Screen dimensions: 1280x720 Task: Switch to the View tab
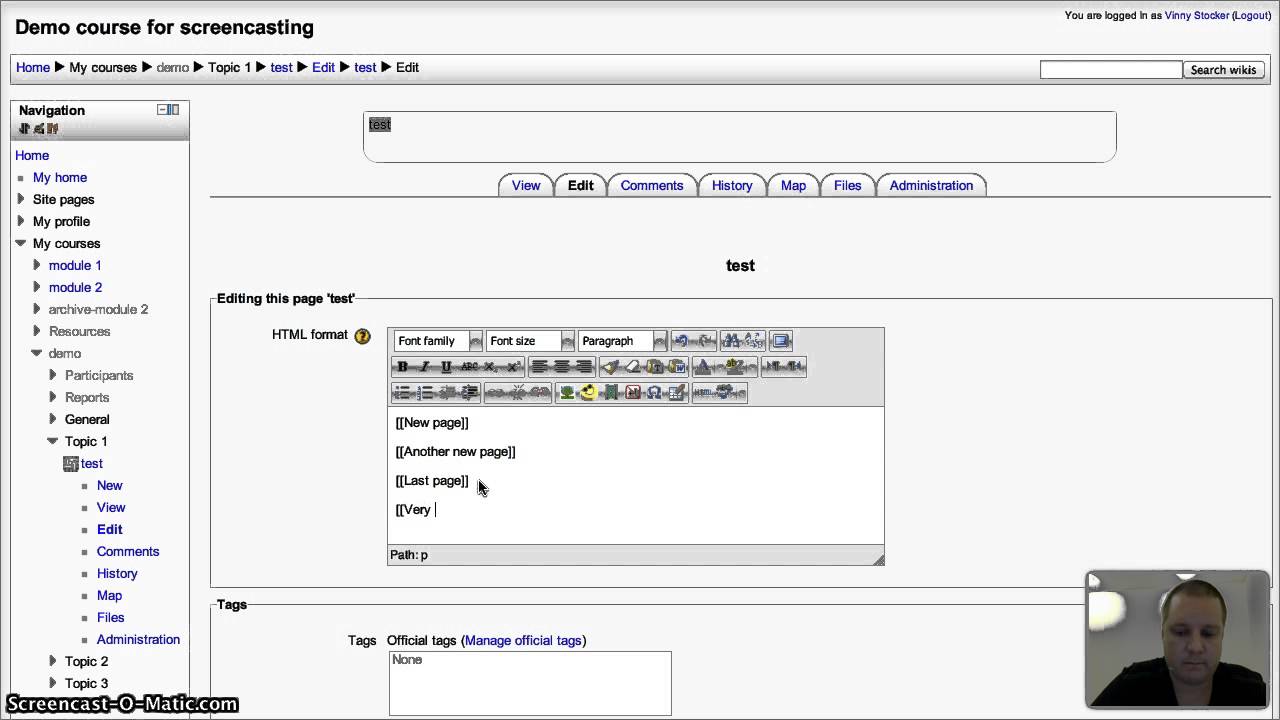click(x=526, y=185)
